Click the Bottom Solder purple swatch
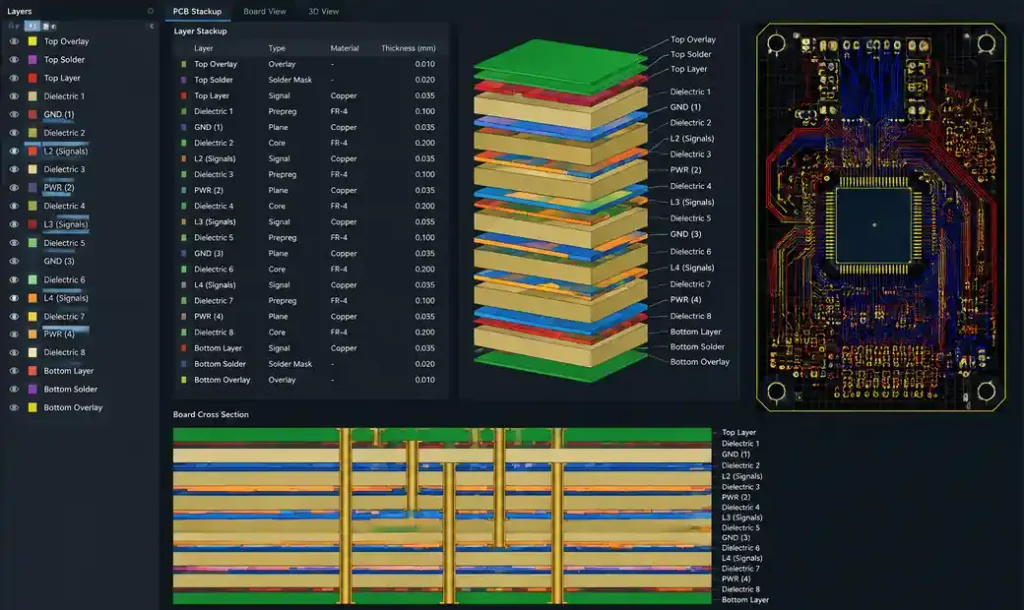The width and height of the screenshot is (1024, 610). (32, 389)
